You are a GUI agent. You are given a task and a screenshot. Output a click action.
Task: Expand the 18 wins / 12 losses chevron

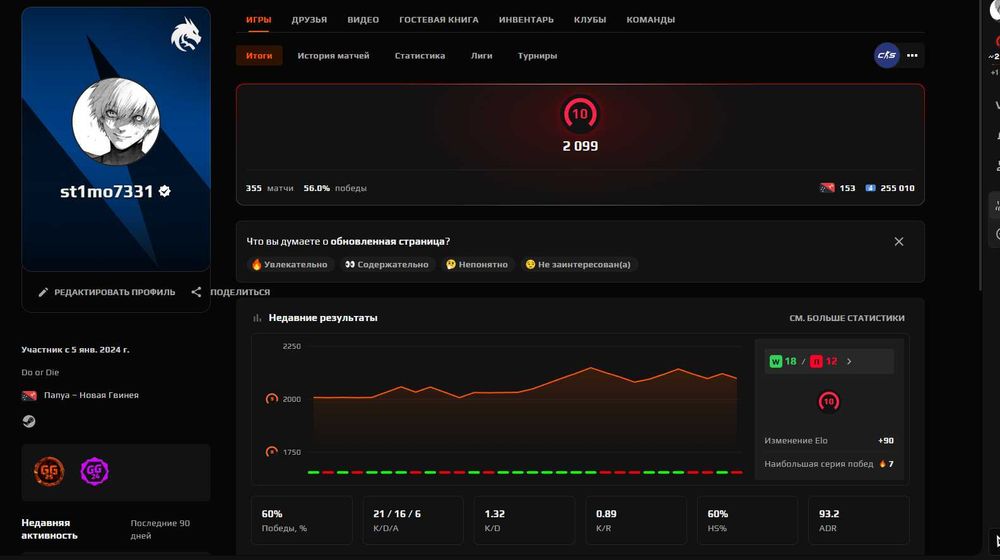click(x=849, y=361)
